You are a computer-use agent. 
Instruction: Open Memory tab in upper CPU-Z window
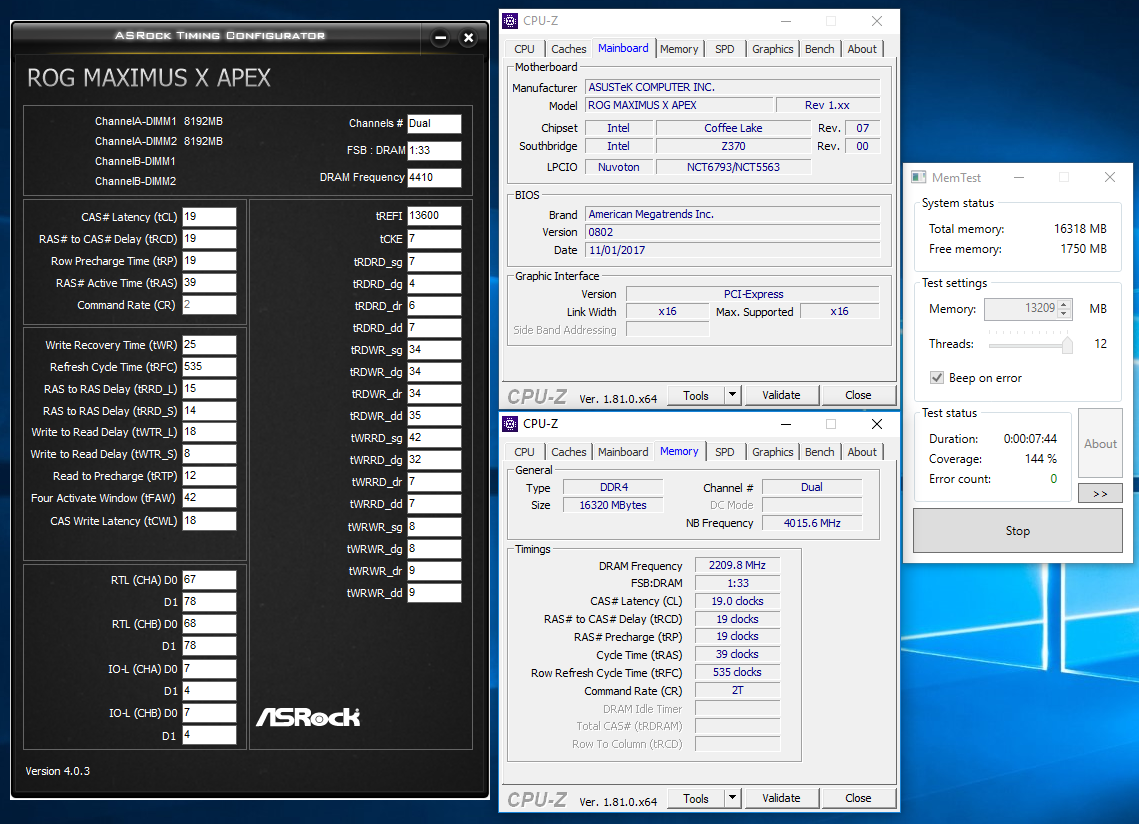pyautogui.click(x=679, y=49)
